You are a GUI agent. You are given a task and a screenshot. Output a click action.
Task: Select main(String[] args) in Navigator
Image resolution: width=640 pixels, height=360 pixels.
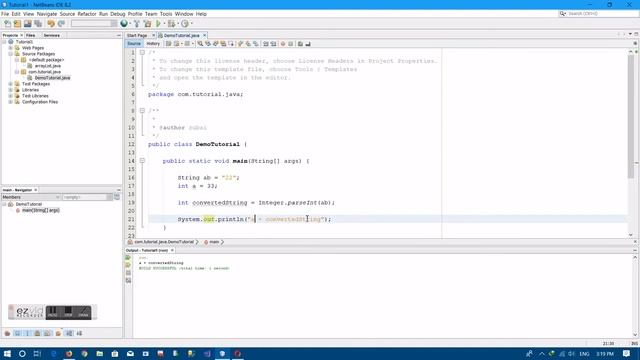click(x=41, y=210)
